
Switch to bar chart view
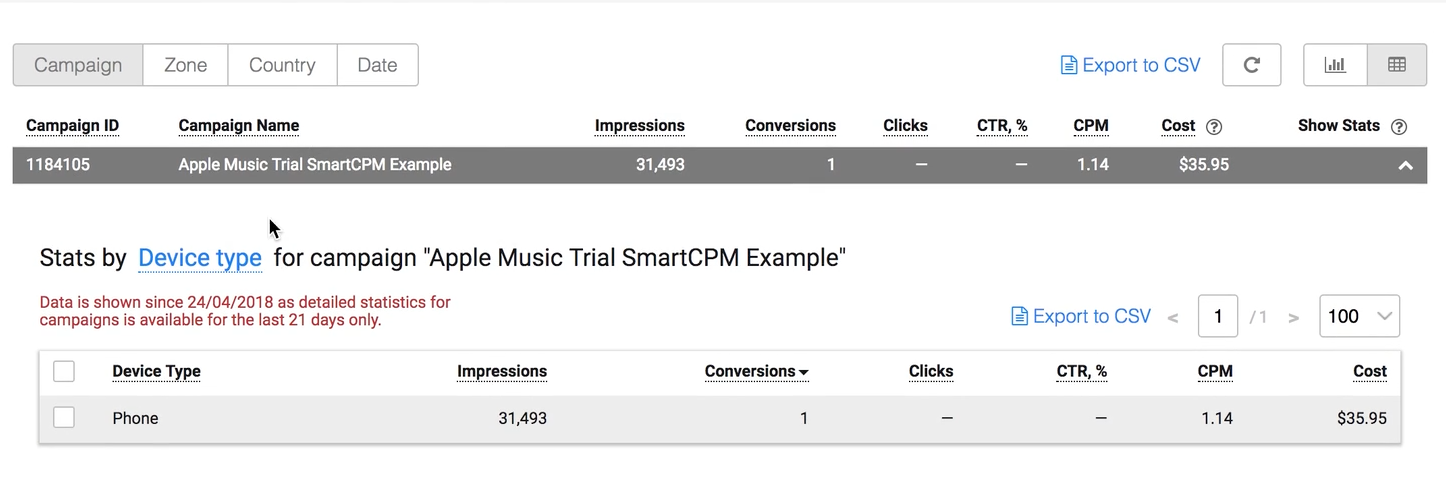[1335, 65]
